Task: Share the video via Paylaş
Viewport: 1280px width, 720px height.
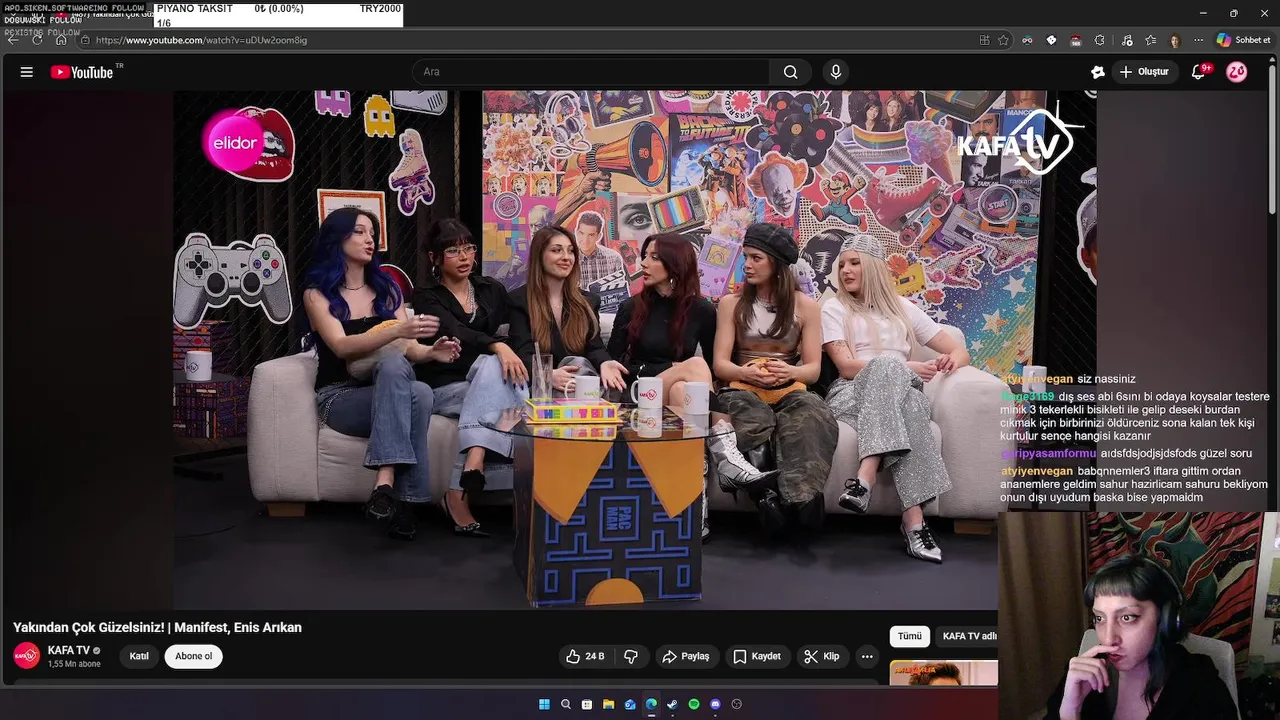Action: 686,656
